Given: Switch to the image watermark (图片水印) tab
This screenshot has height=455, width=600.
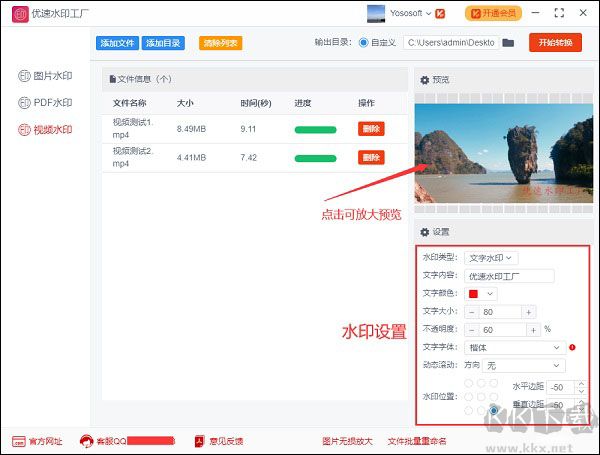Looking at the screenshot, I should pos(46,76).
